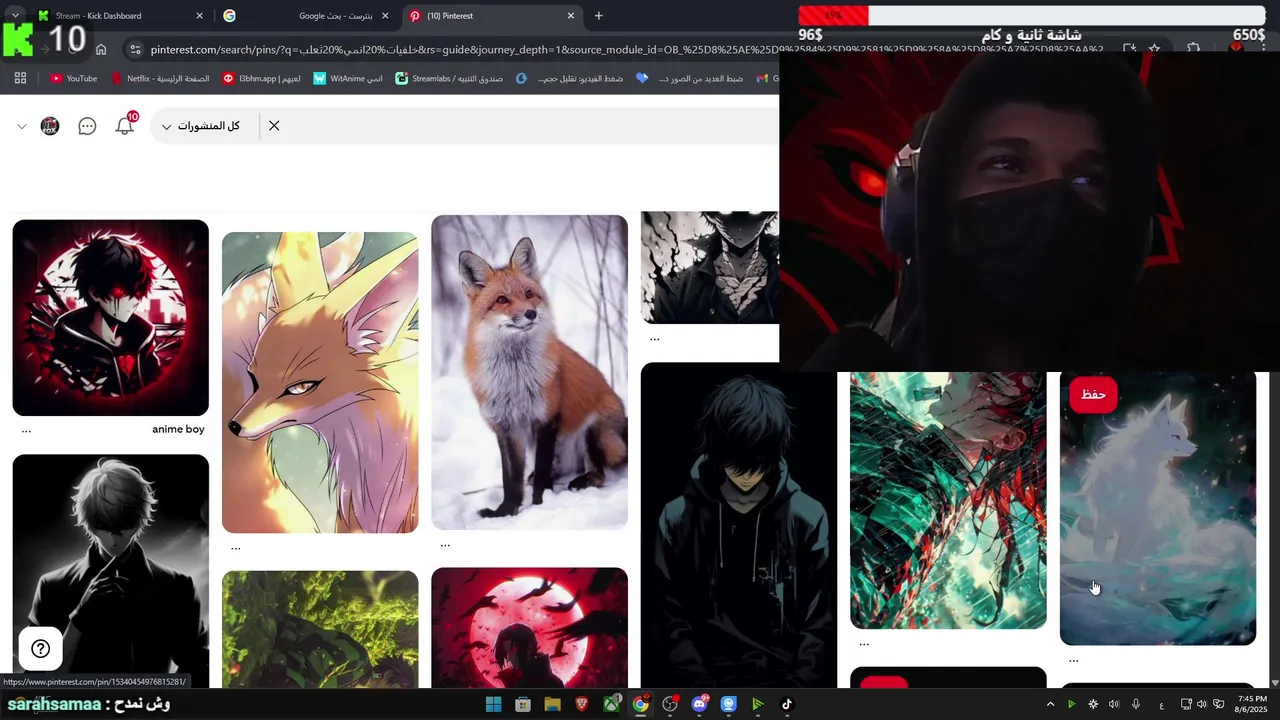Open Chrome from taskbar
Screen dimensions: 1280x720
(x=640, y=704)
